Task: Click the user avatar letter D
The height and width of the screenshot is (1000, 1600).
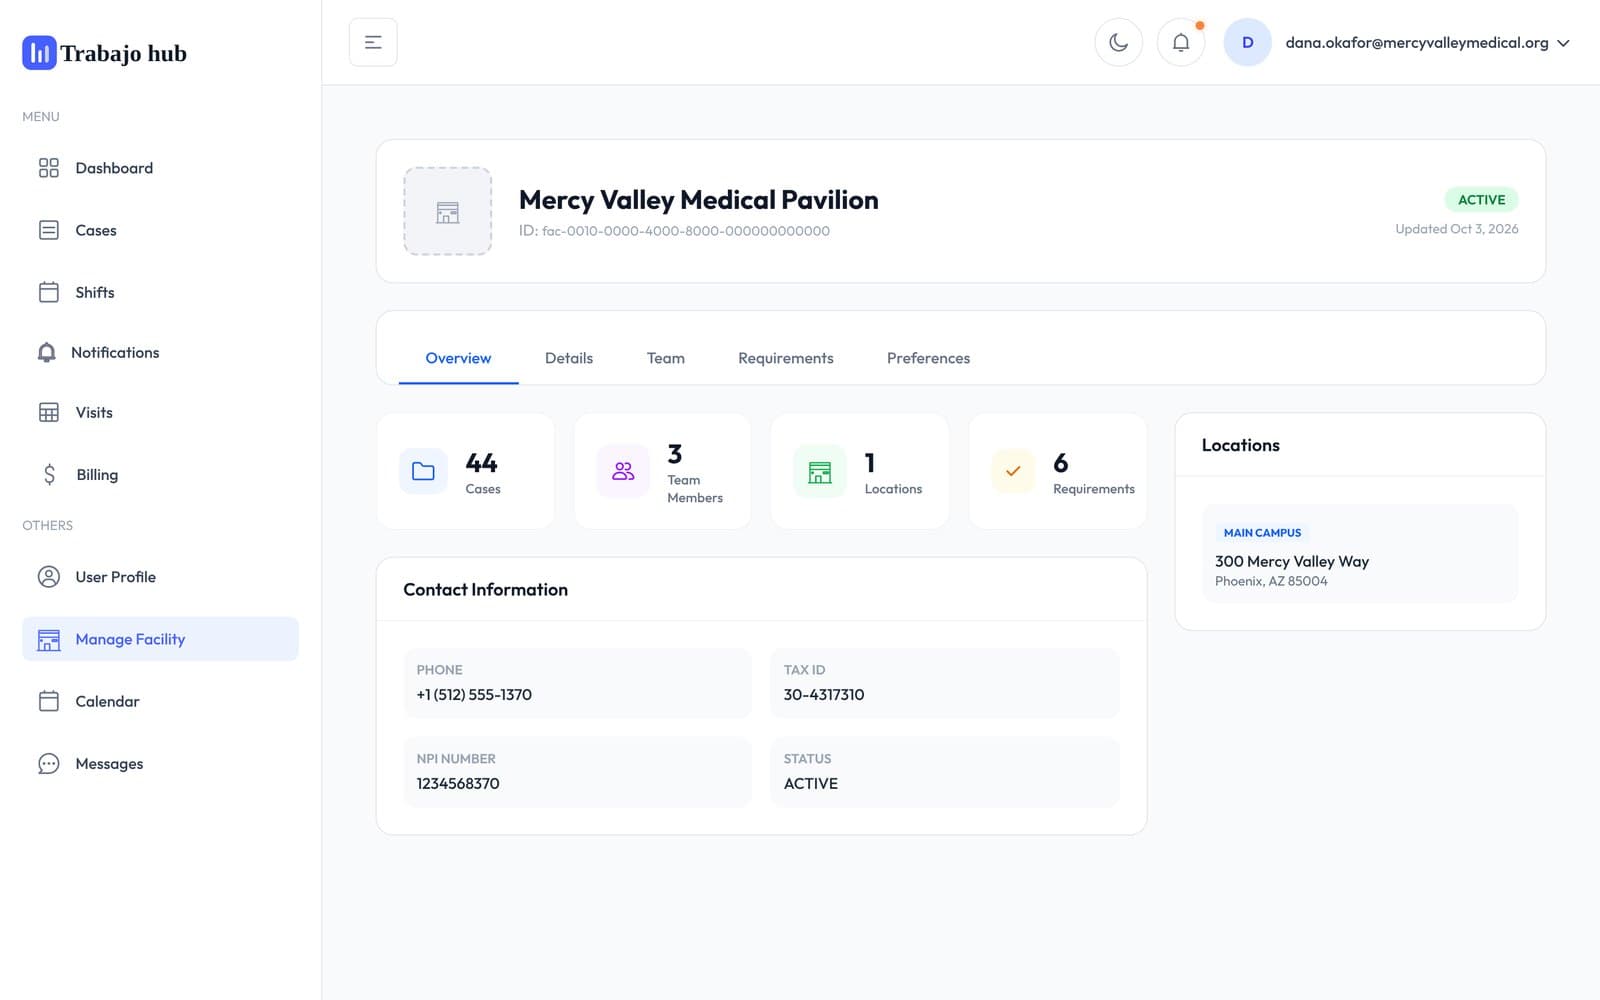Action: 1247,42
